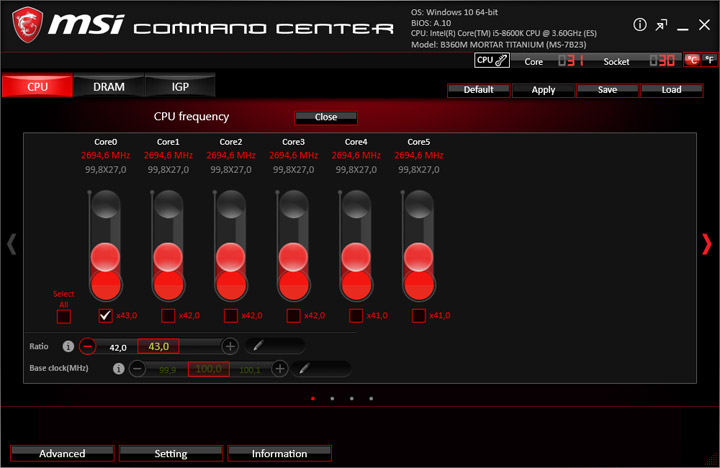Switch temperature to Fahrenheit

click(709, 60)
